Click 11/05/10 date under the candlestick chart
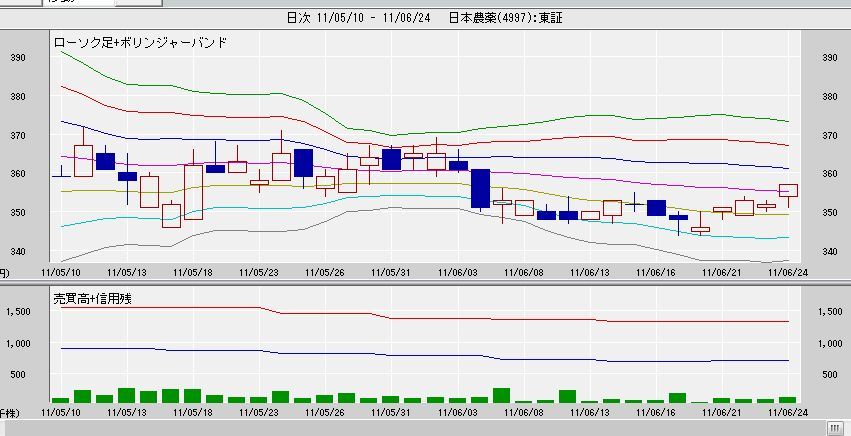851x436 pixels. [x=61, y=273]
